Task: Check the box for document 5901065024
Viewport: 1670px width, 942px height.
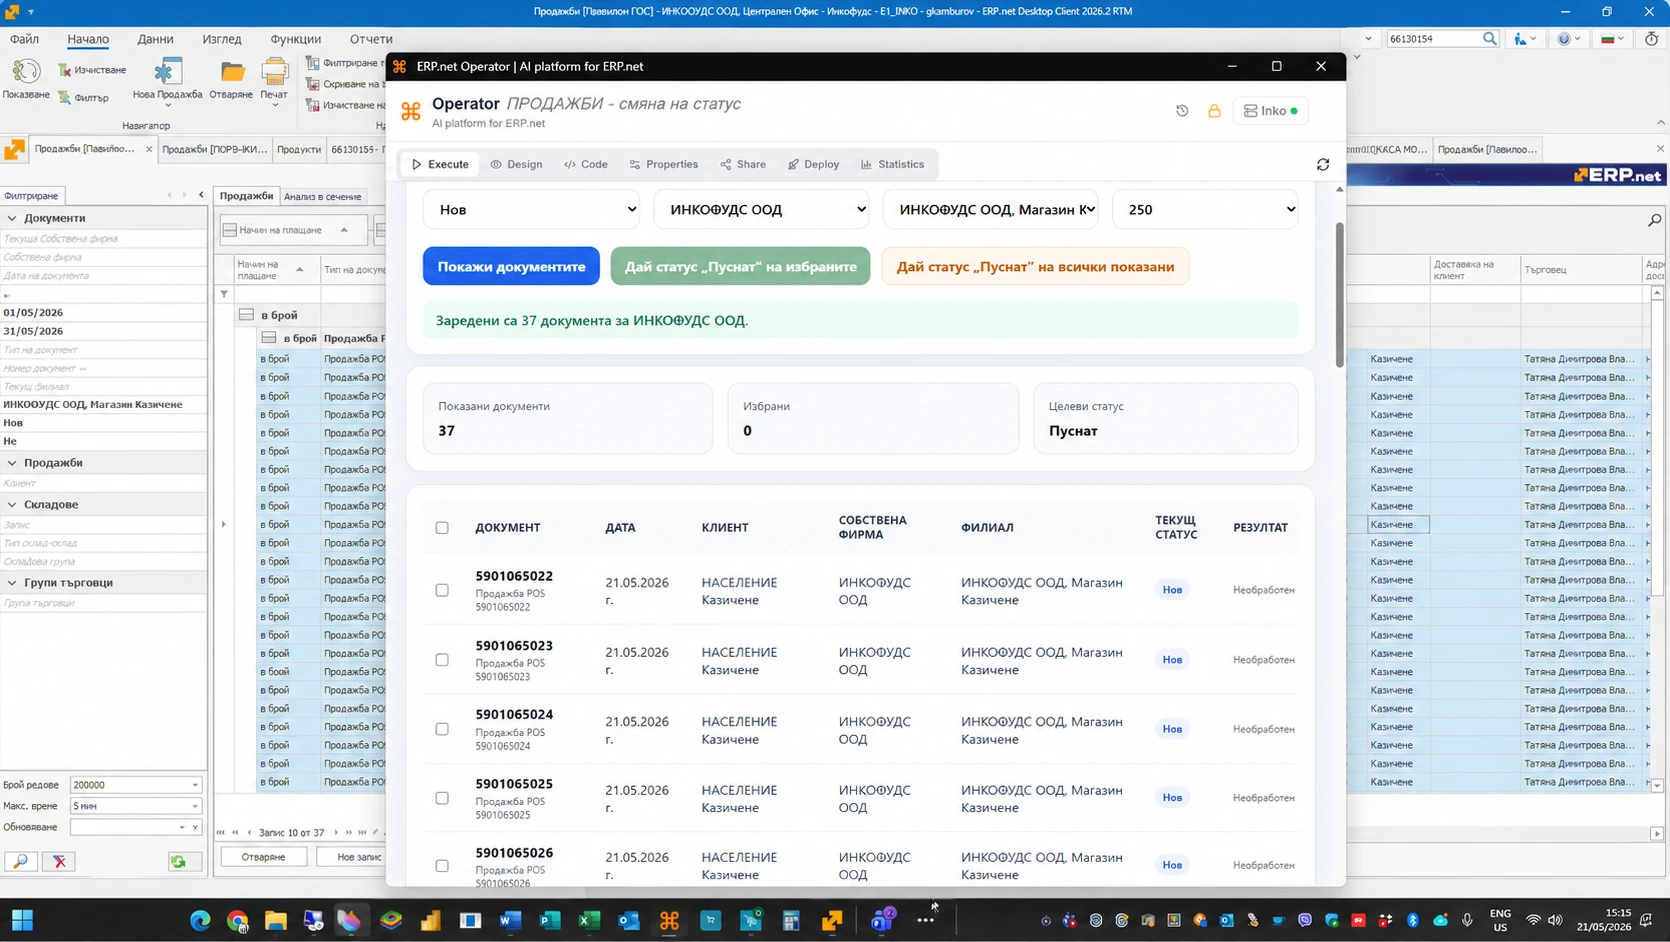Action: coord(442,729)
